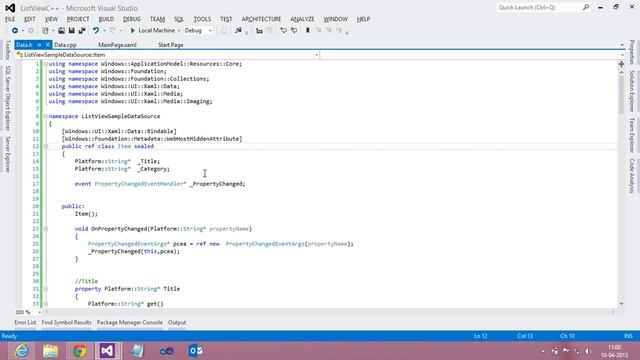This screenshot has height=360, width=640.
Task: Open the BUILD menu
Action: [x=106, y=19]
